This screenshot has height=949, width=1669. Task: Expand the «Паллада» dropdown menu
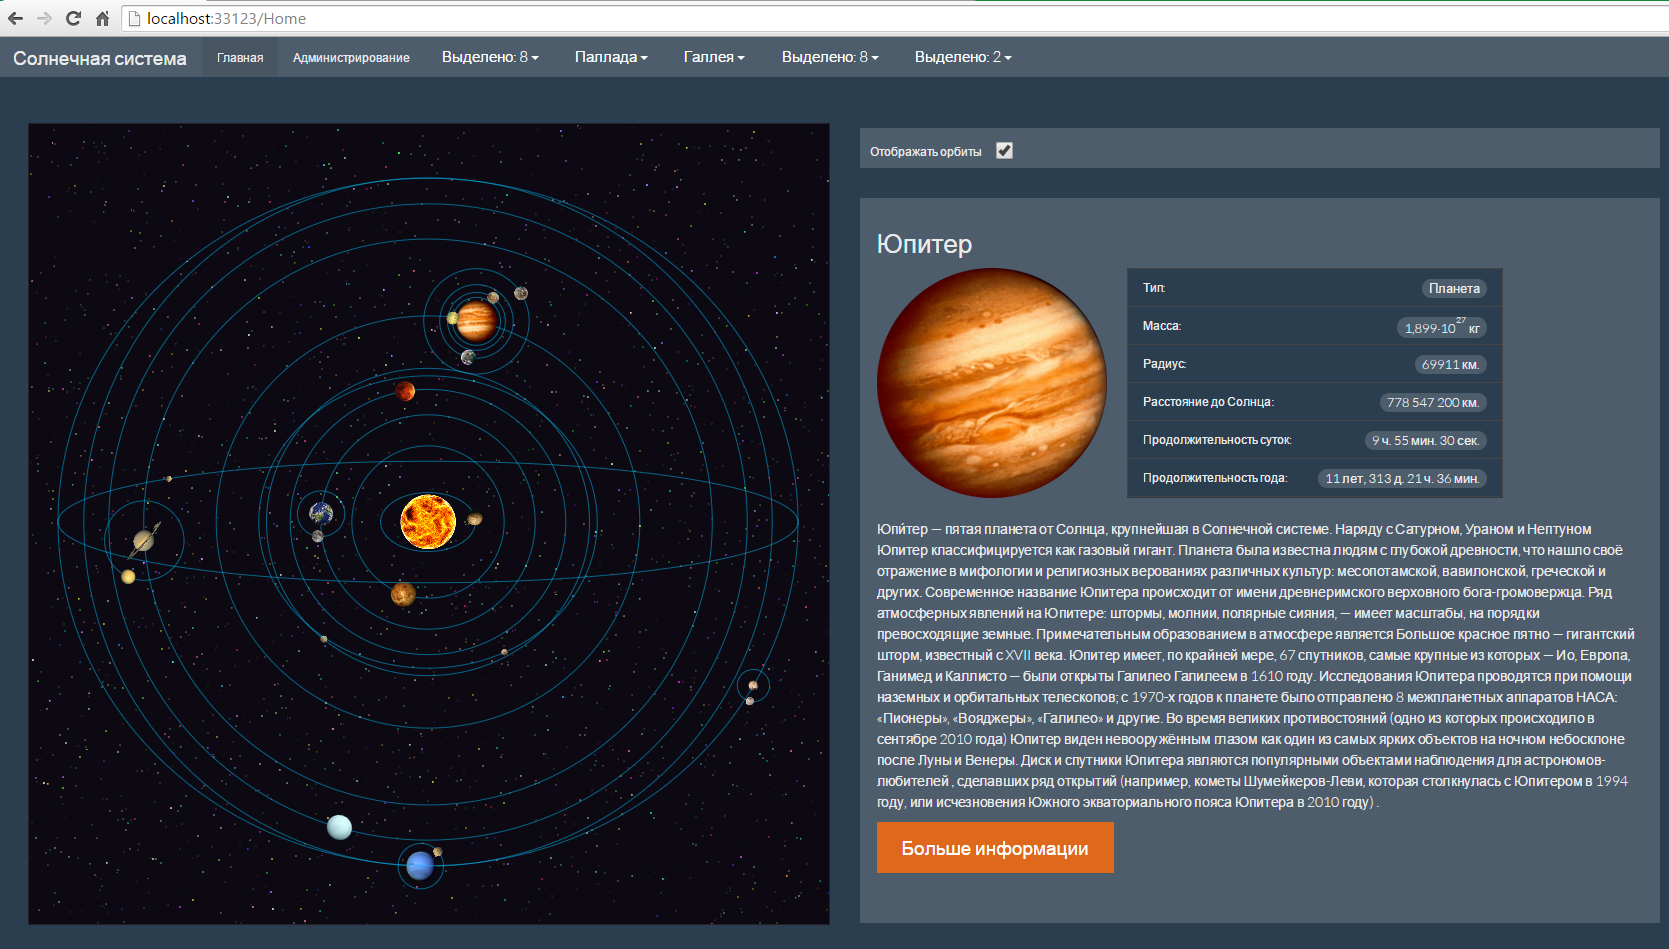point(611,57)
